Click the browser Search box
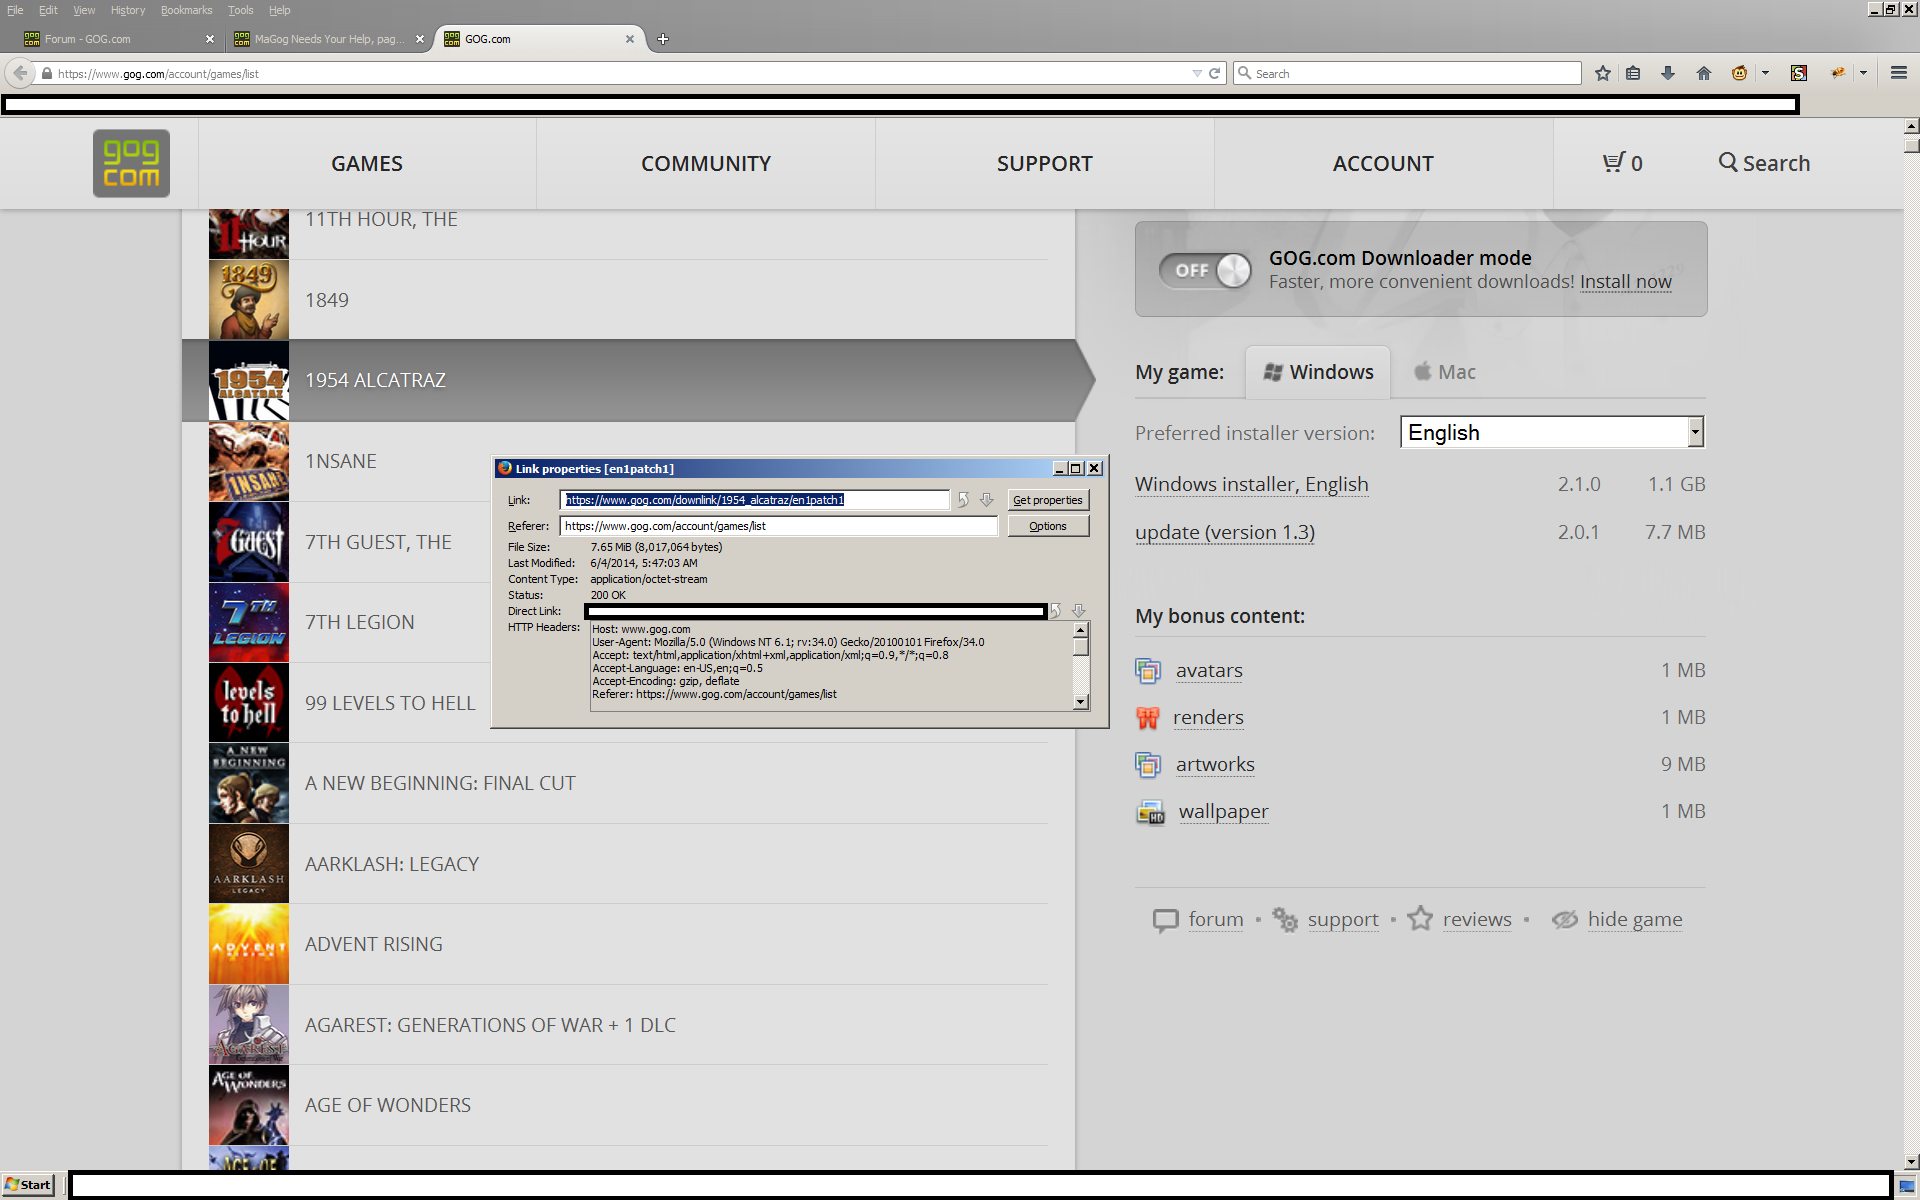 1407,73
